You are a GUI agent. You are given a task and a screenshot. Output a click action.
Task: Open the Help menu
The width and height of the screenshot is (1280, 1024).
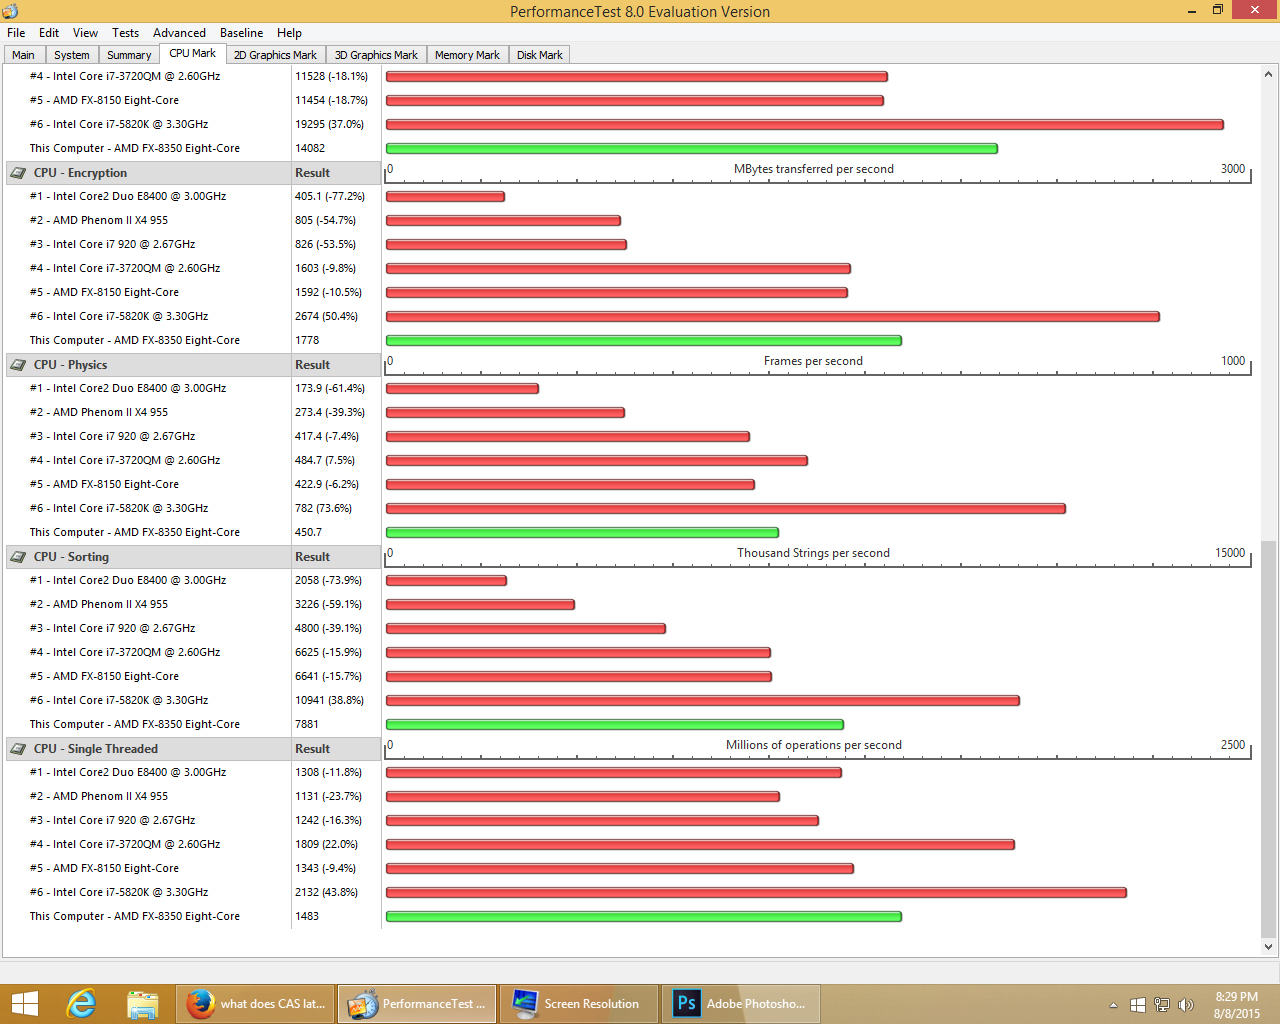[x=290, y=33]
